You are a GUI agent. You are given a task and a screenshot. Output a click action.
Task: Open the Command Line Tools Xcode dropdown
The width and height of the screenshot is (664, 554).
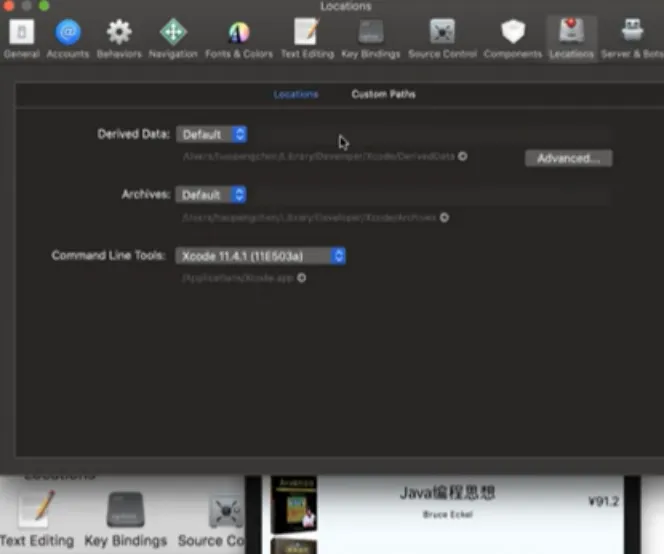pos(260,256)
